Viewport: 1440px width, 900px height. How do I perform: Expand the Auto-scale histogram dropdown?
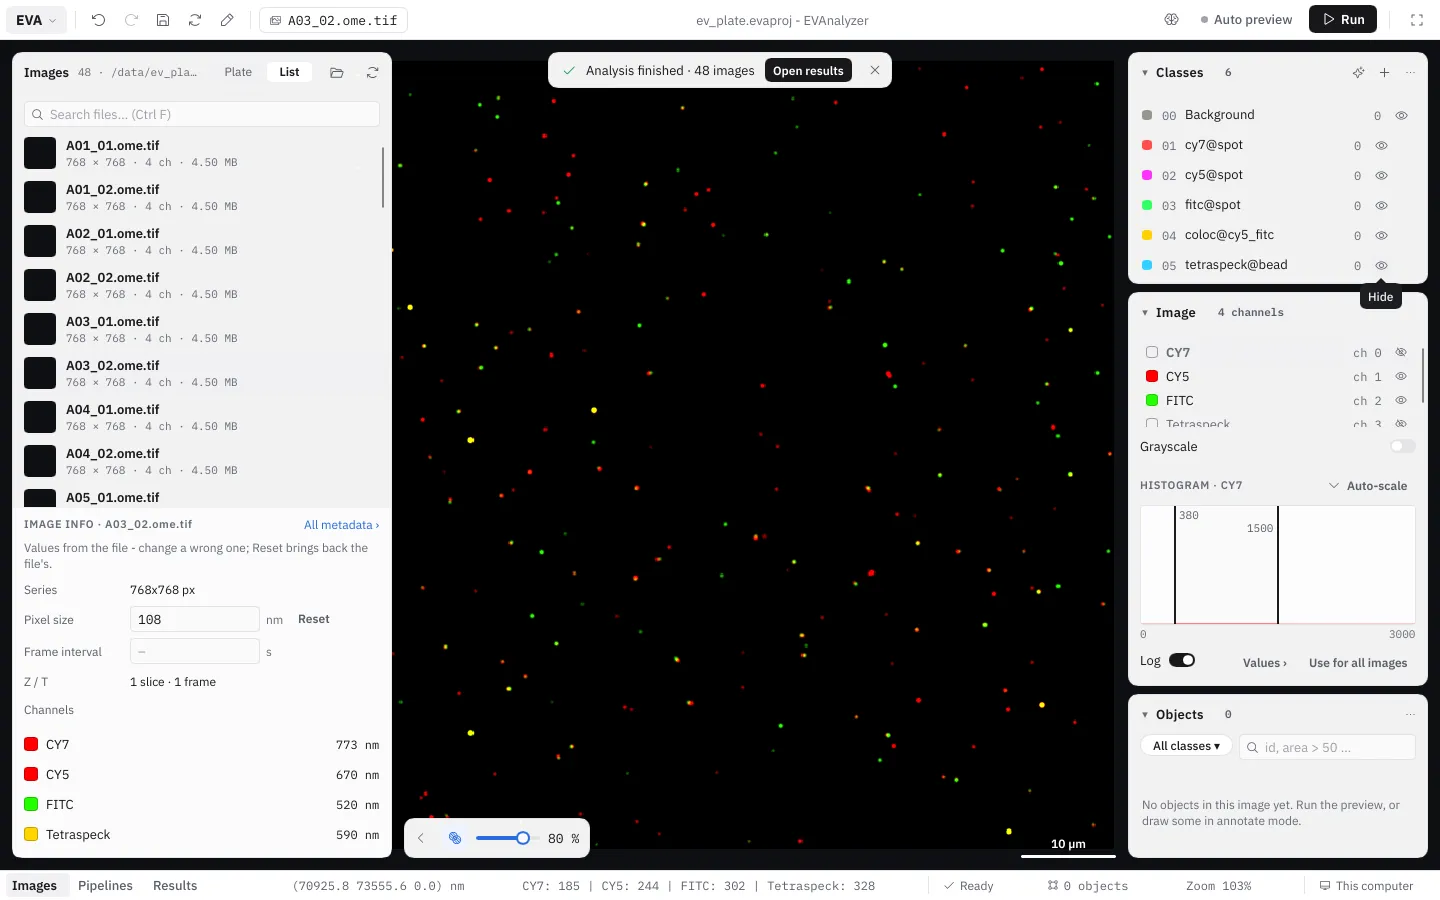point(1367,486)
